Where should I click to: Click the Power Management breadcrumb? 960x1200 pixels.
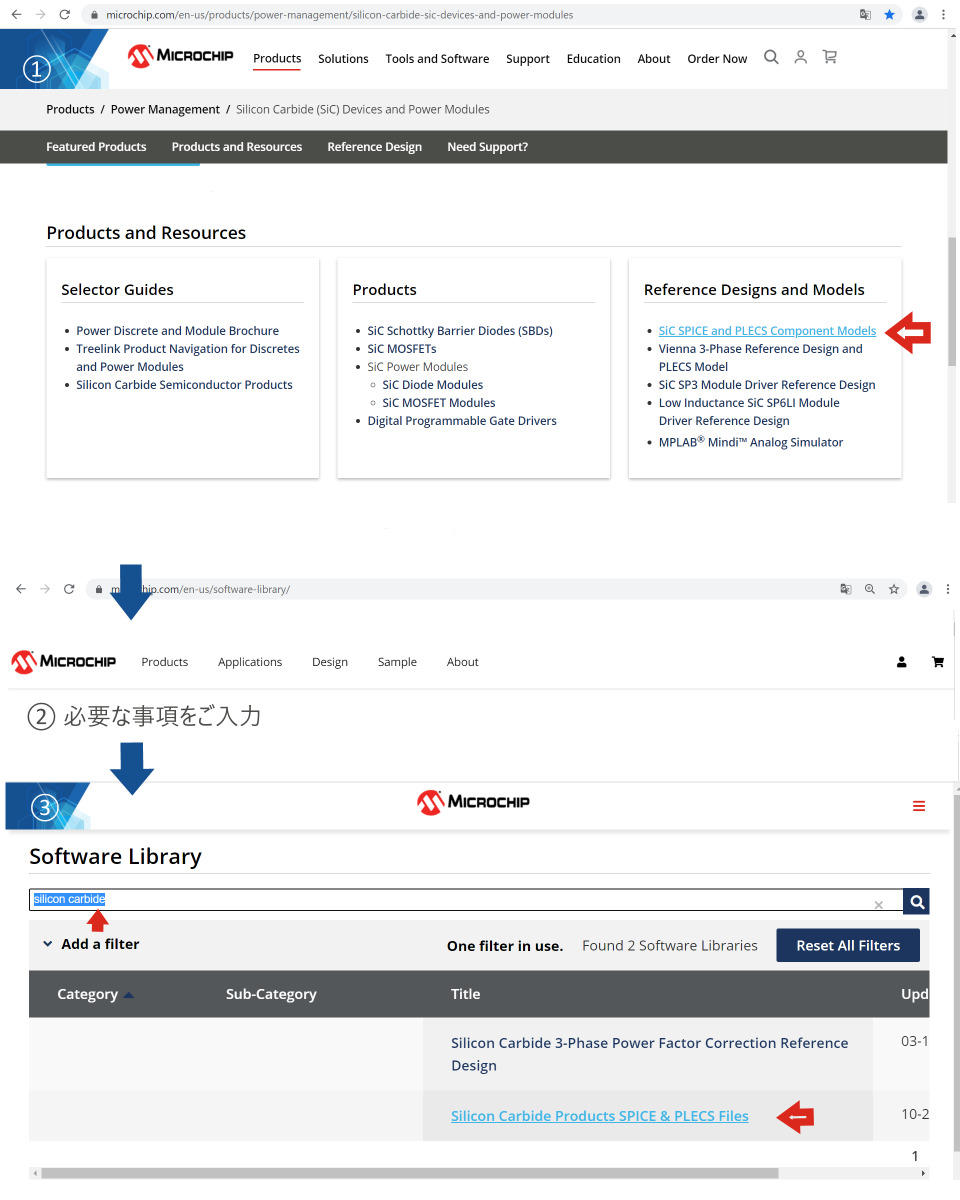click(x=165, y=109)
